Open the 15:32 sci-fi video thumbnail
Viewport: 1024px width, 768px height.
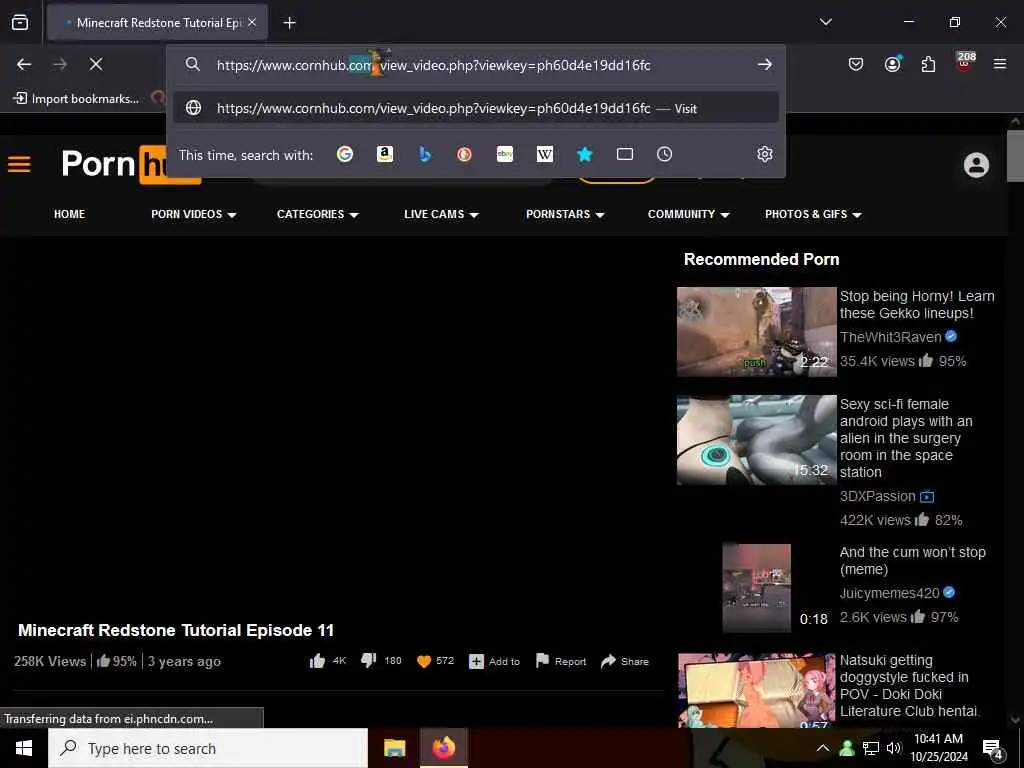point(756,440)
